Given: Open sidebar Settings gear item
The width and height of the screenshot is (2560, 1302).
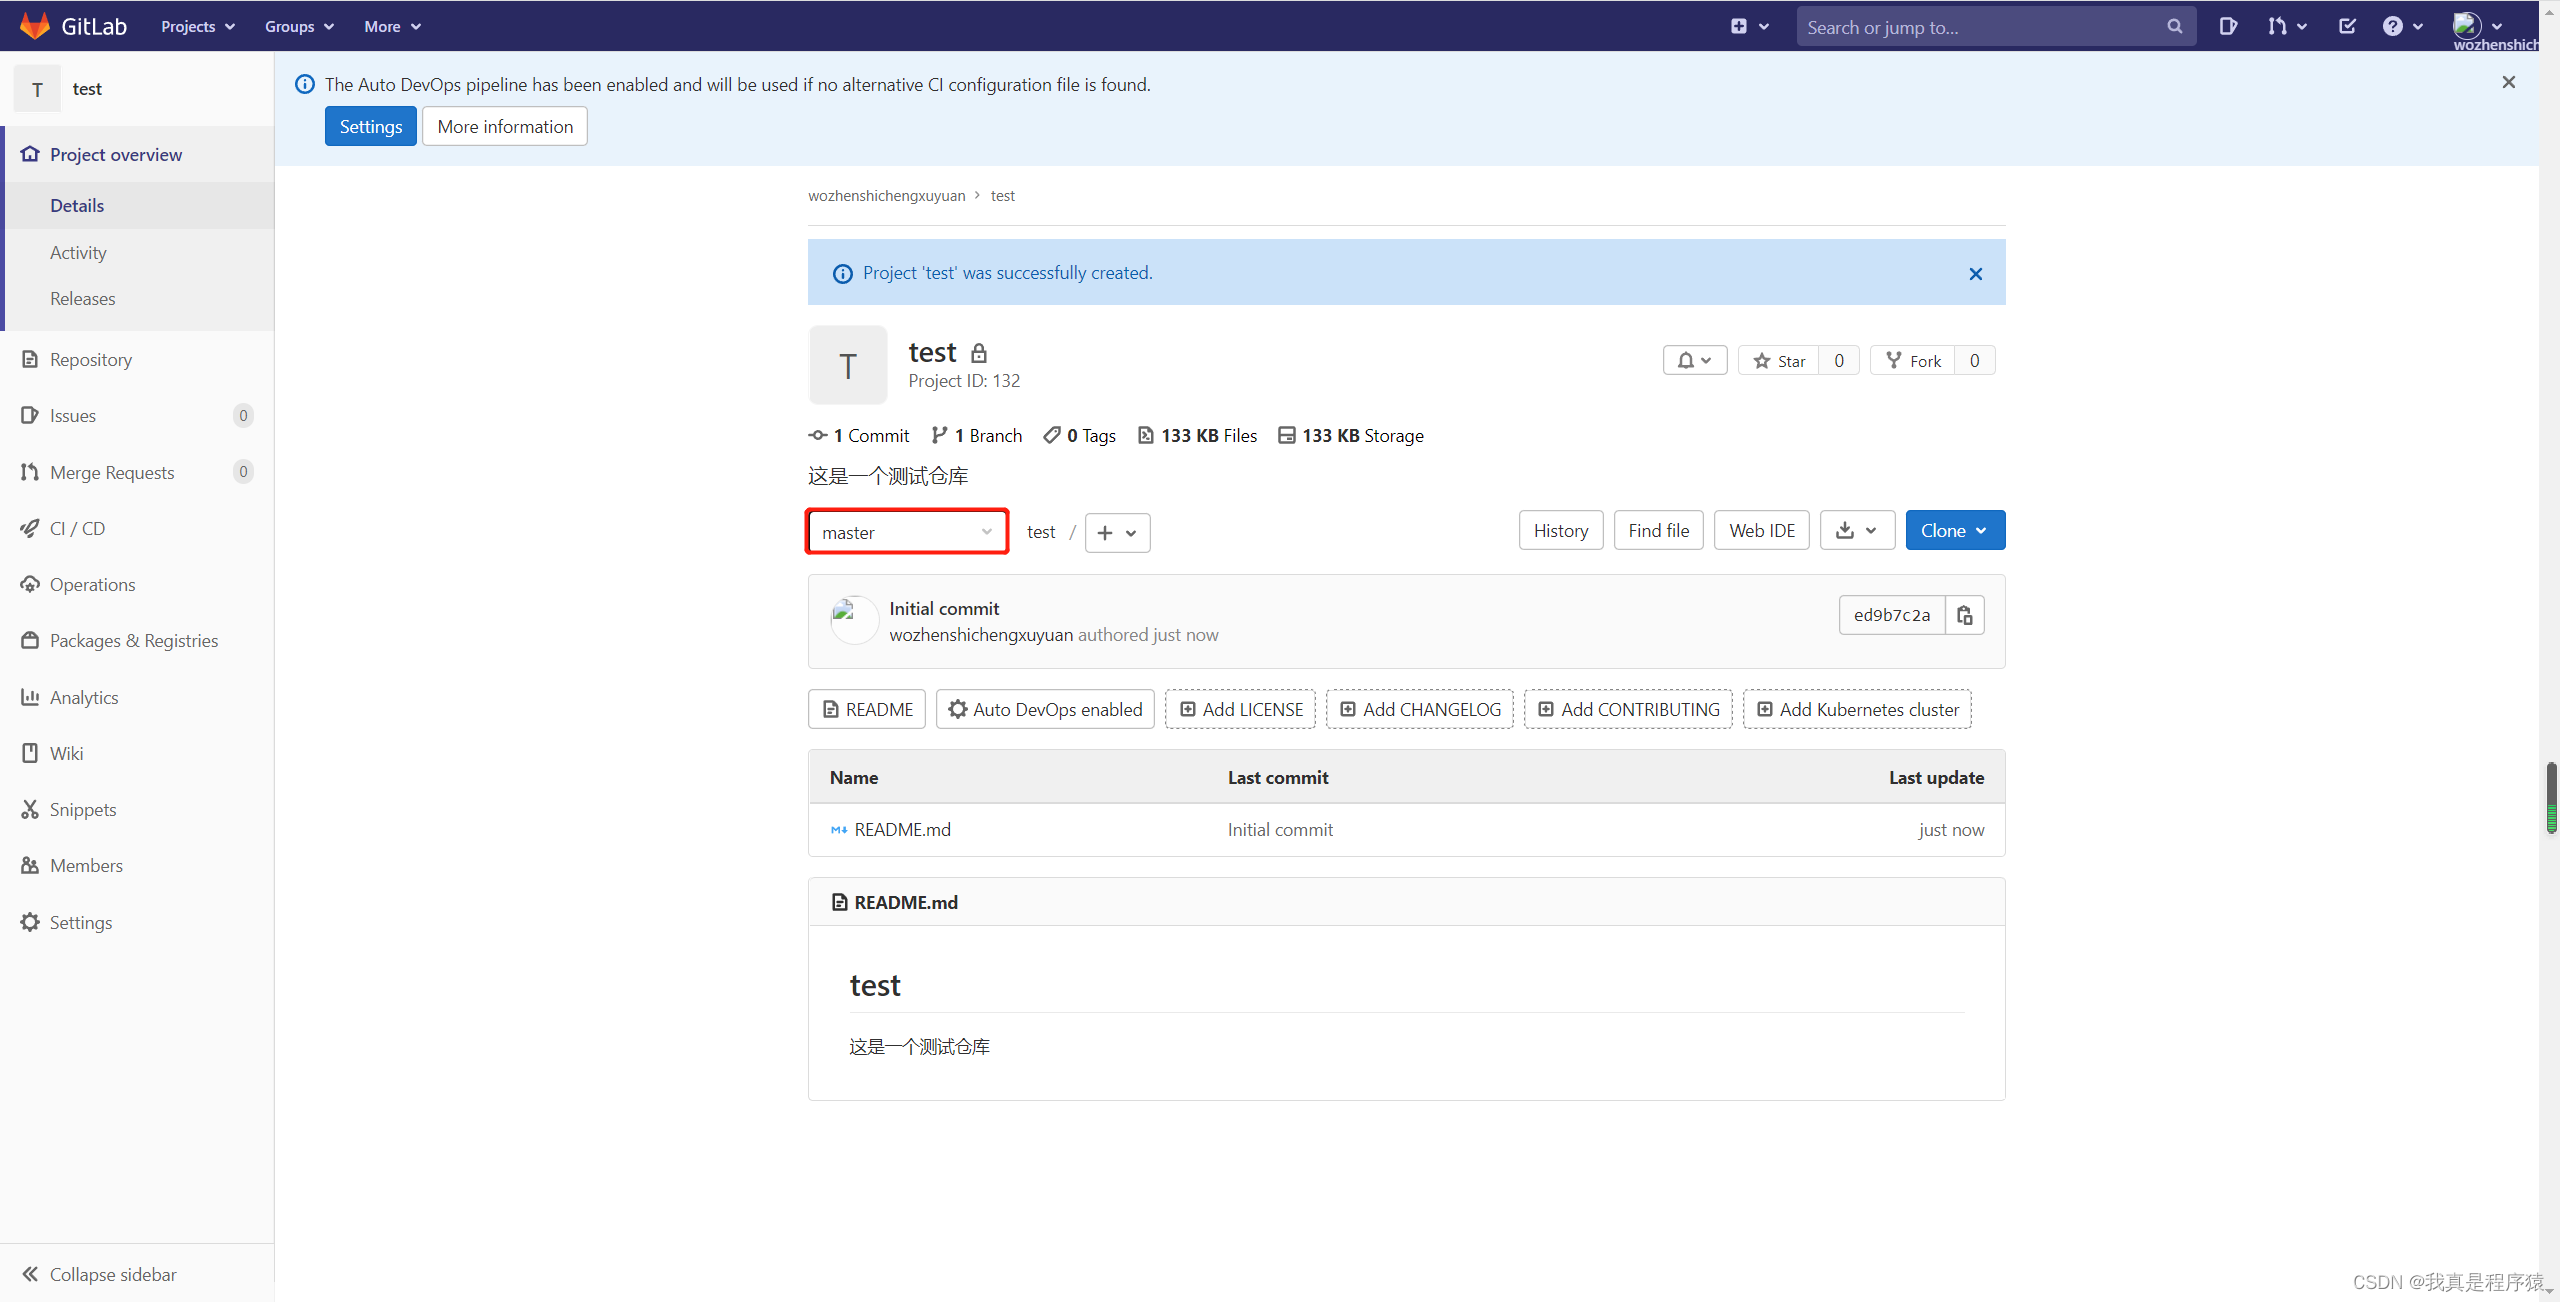Looking at the screenshot, I should click(138, 922).
